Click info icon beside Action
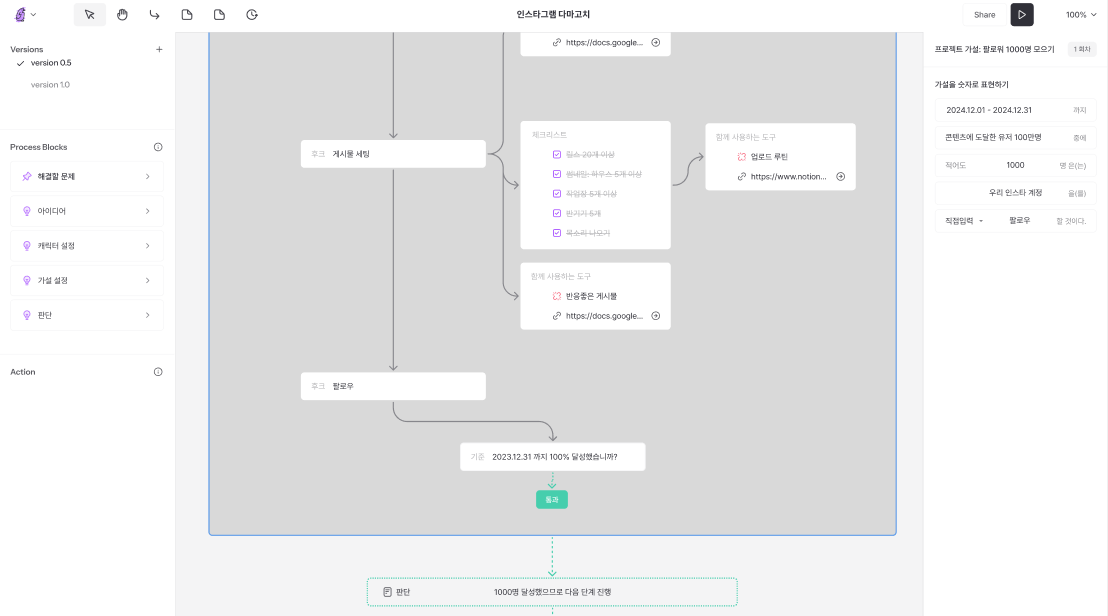The image size is (1108, 616). click(x=158, y=372)
